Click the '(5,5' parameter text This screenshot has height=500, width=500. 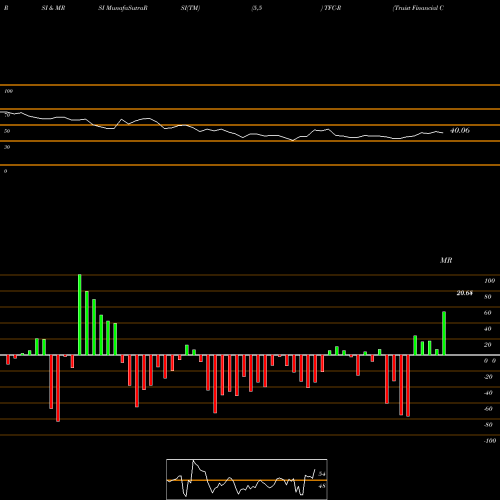(257, 8)
